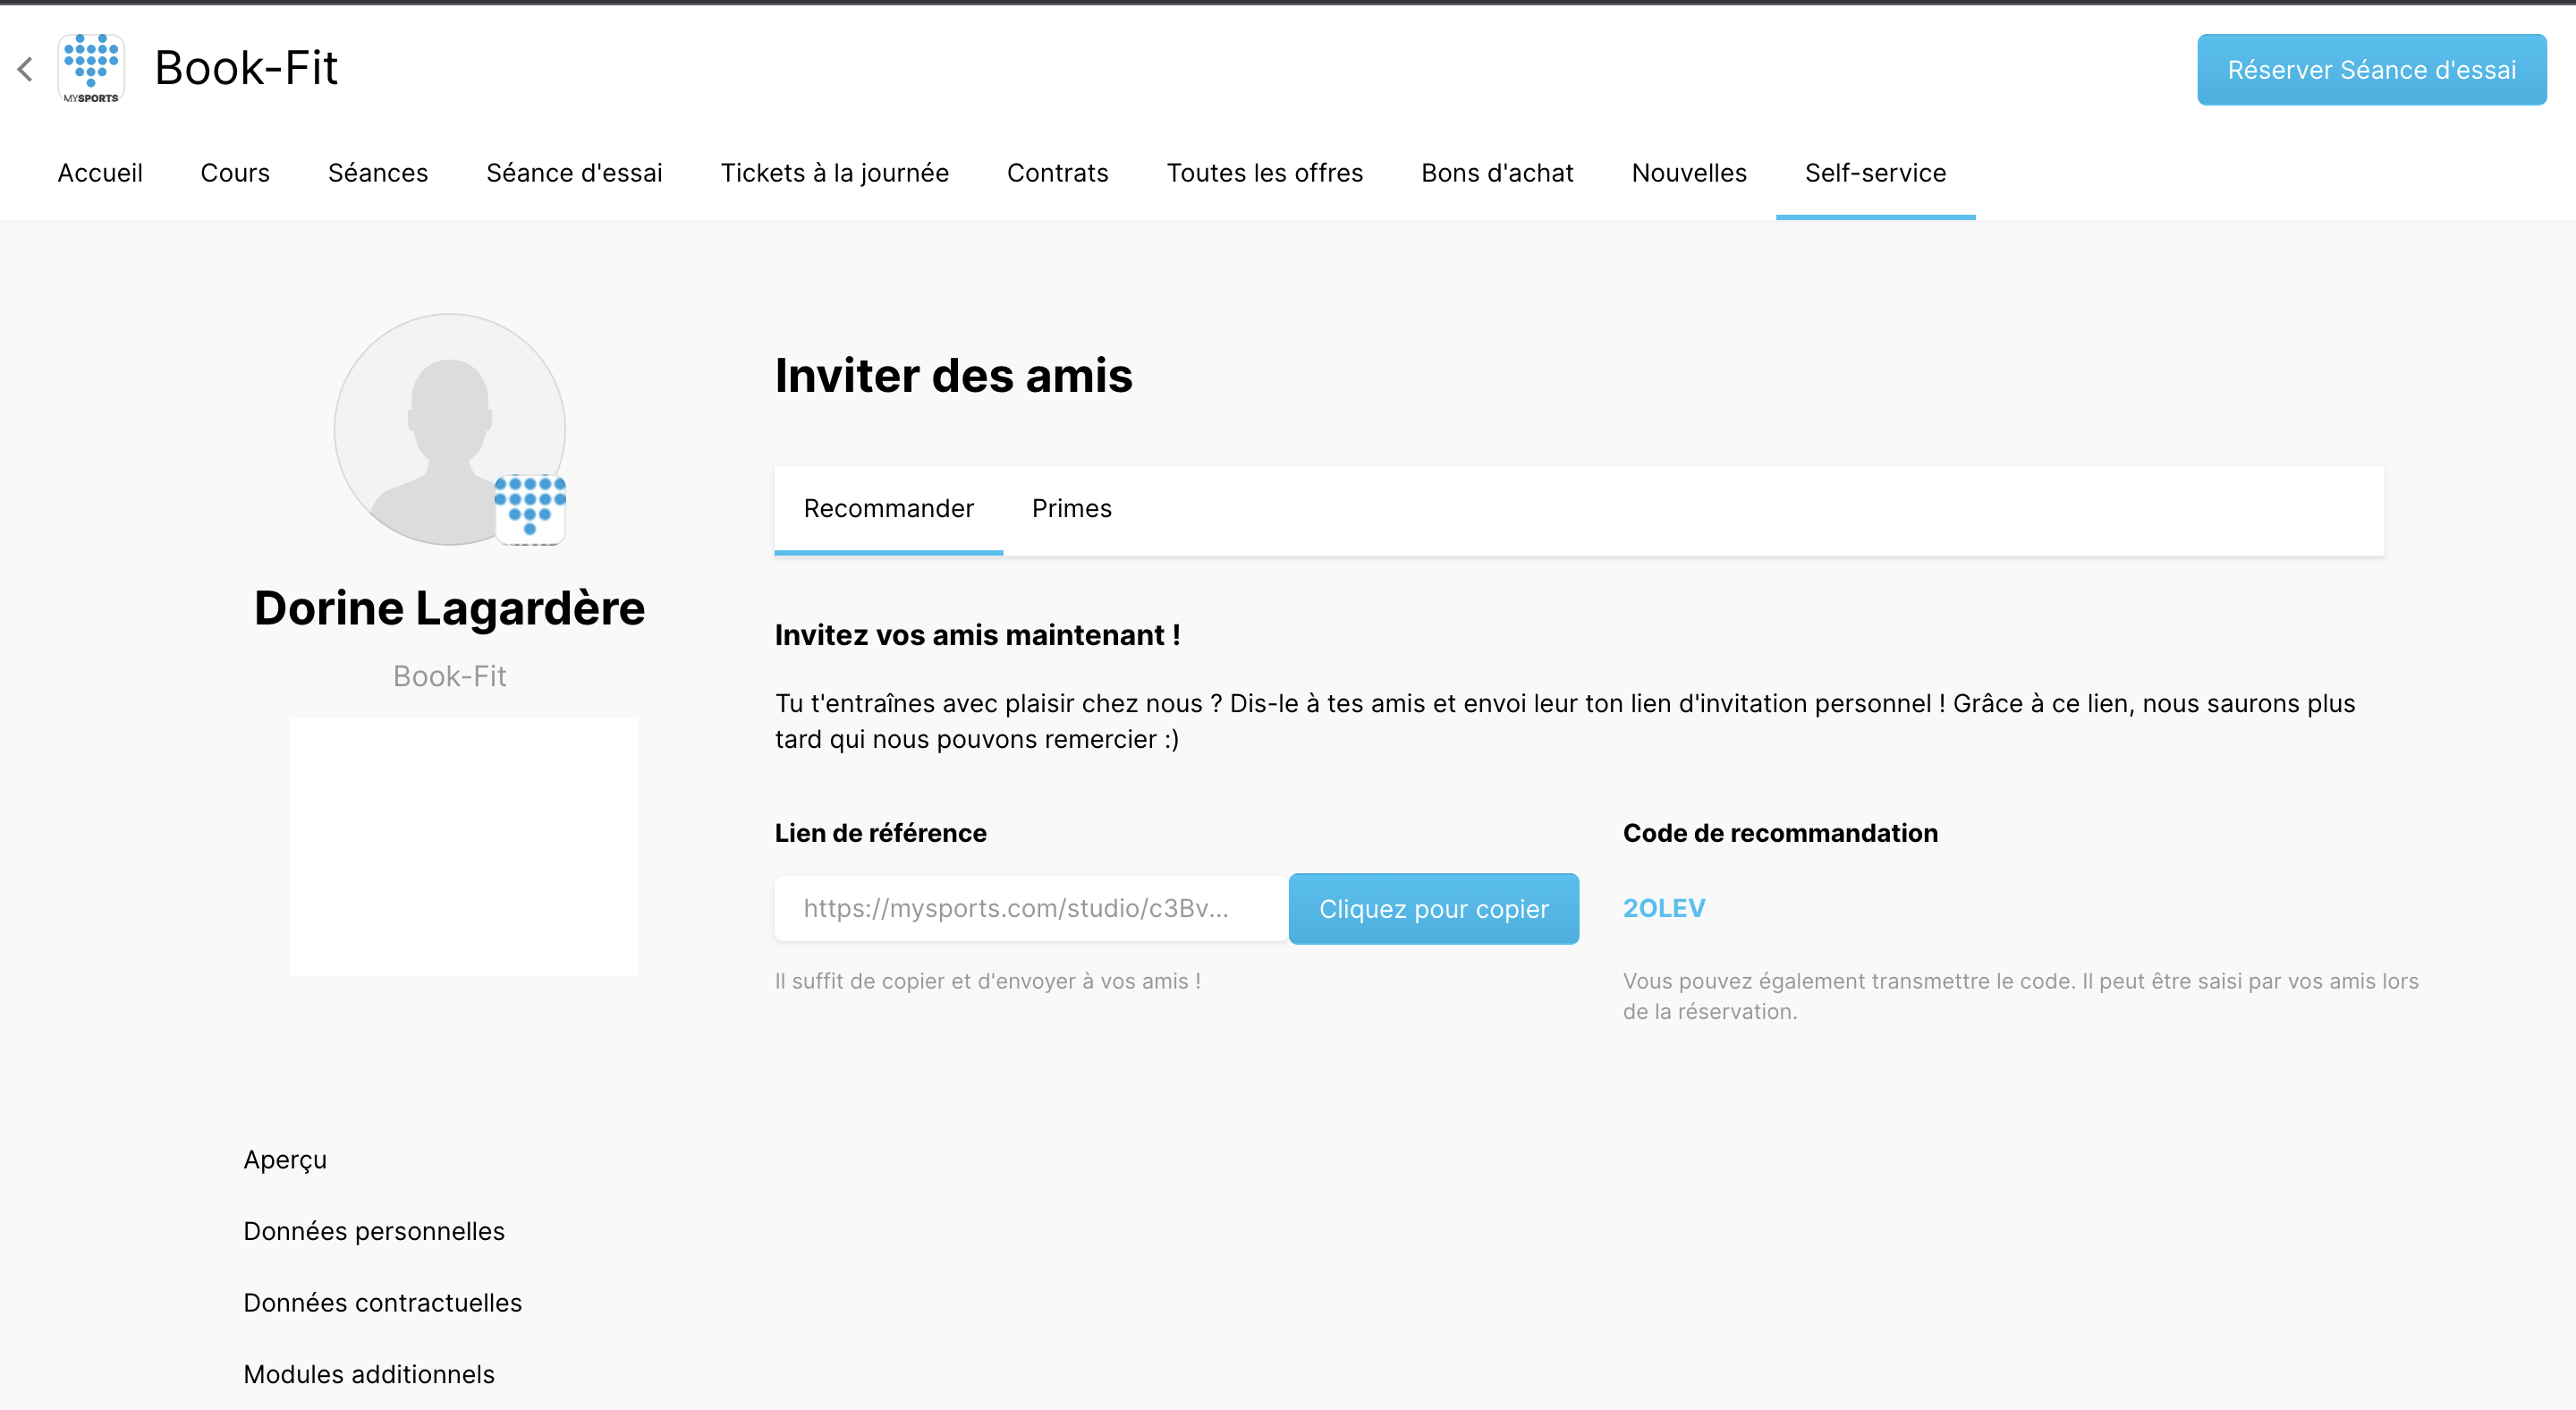Viewport: 2576px width, 1410px height.
Task: Click the Book-Fit page title
Action: tap(246, 69)
